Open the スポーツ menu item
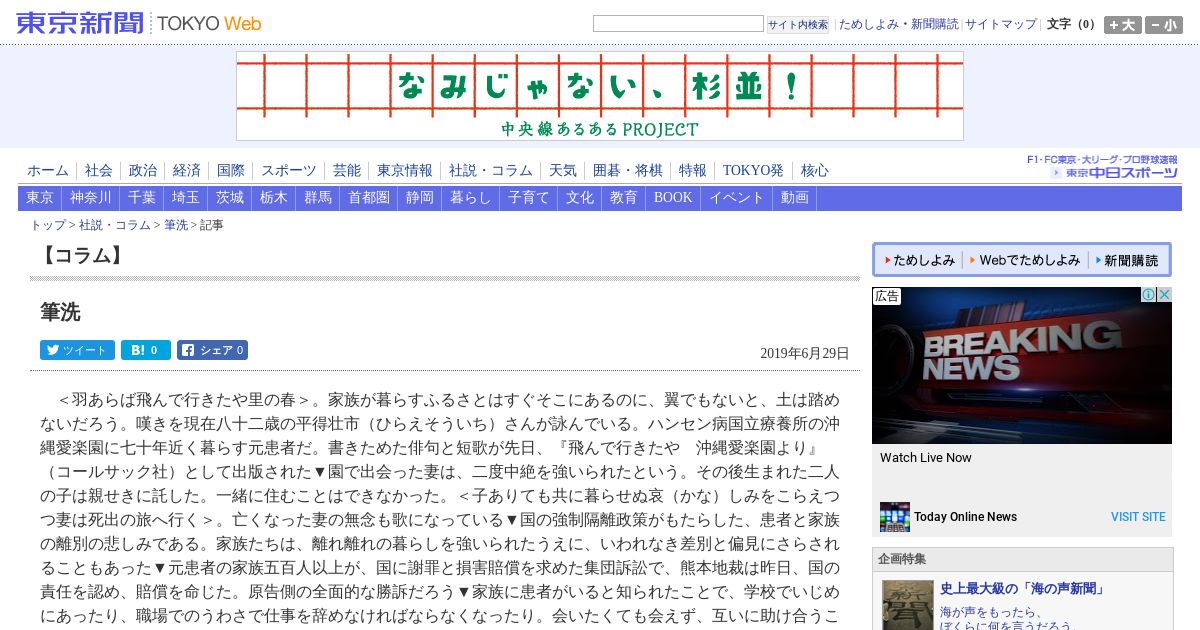 (289, 171)
